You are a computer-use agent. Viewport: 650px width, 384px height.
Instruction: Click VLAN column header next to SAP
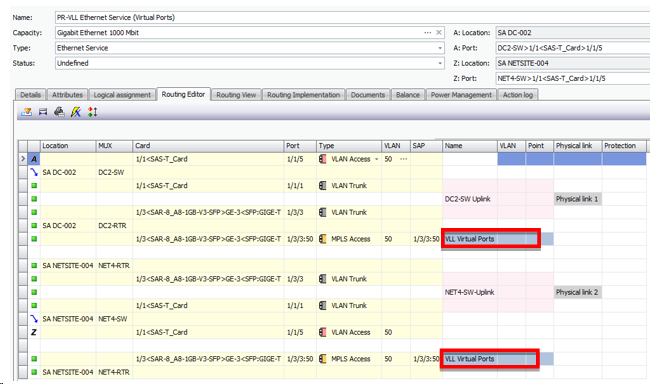point(396,146)
